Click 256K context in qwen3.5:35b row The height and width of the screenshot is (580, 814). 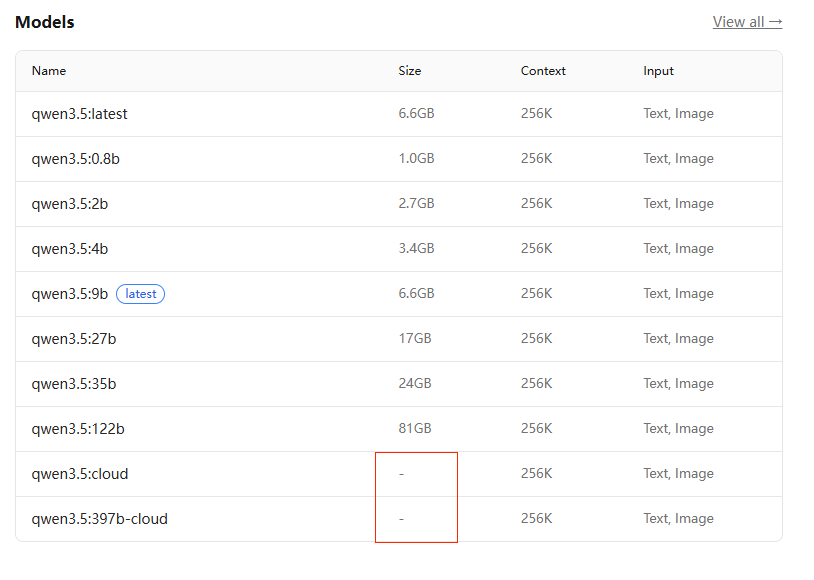[x=536, y=383]
